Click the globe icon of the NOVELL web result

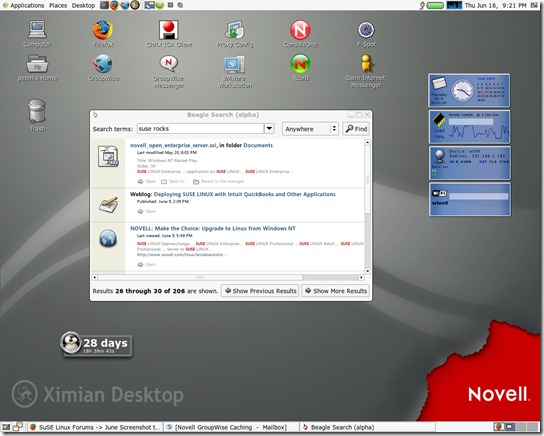(108, 238)
